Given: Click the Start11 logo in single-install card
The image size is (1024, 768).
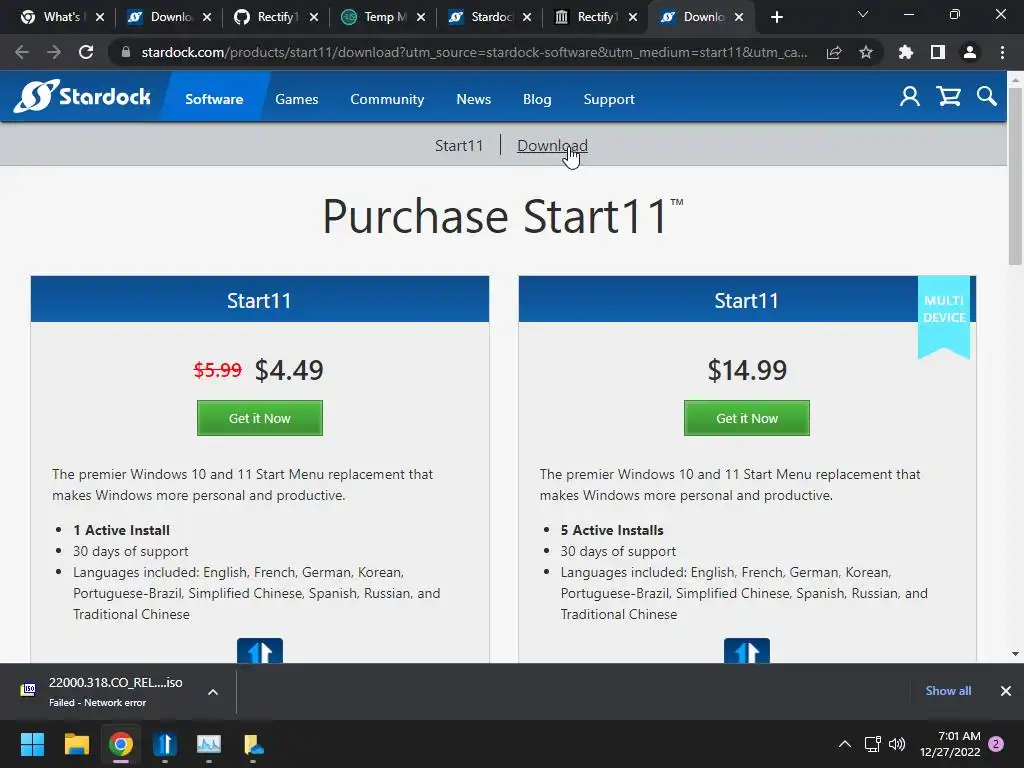Looking at the screenshot, I should (x=260, y=651).
